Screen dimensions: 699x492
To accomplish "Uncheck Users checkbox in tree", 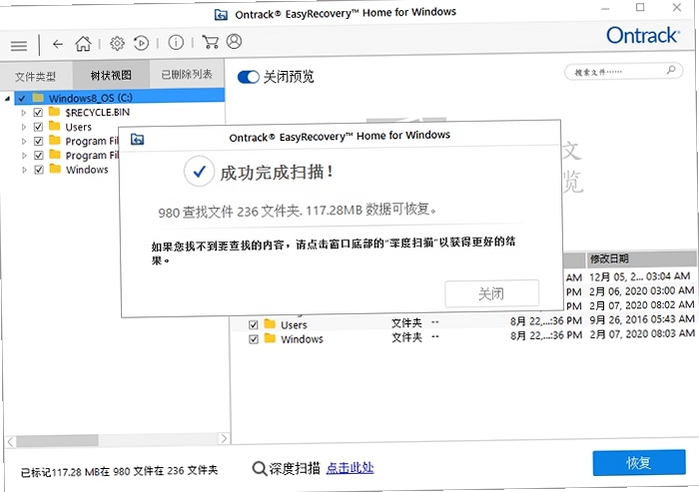I will pos(38,127).
